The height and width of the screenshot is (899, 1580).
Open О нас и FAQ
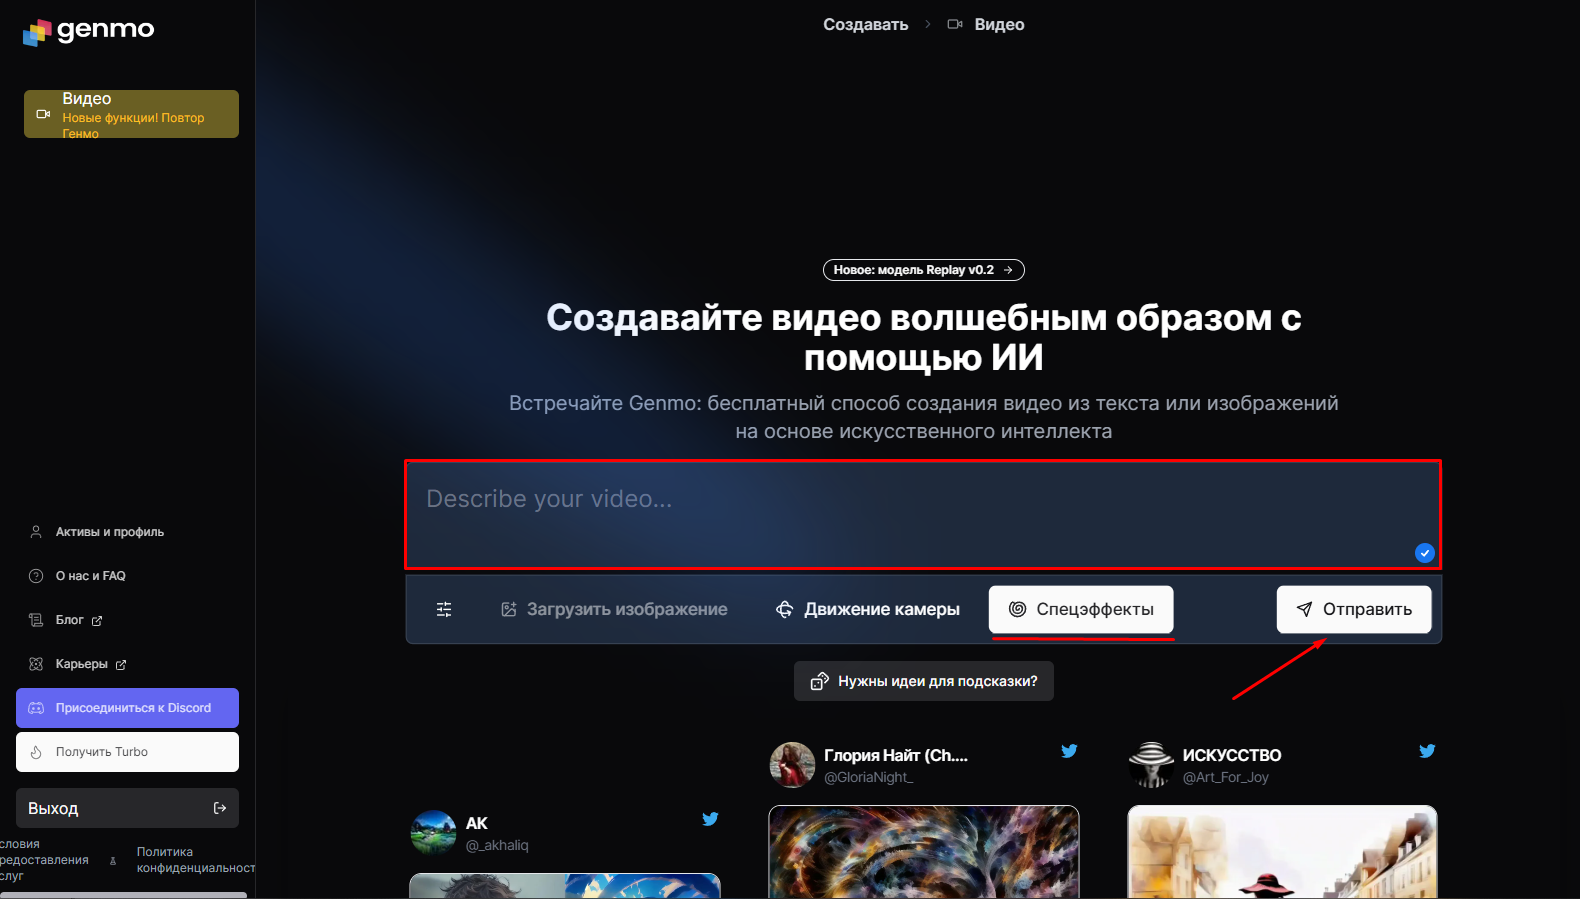tap(90, 576)
